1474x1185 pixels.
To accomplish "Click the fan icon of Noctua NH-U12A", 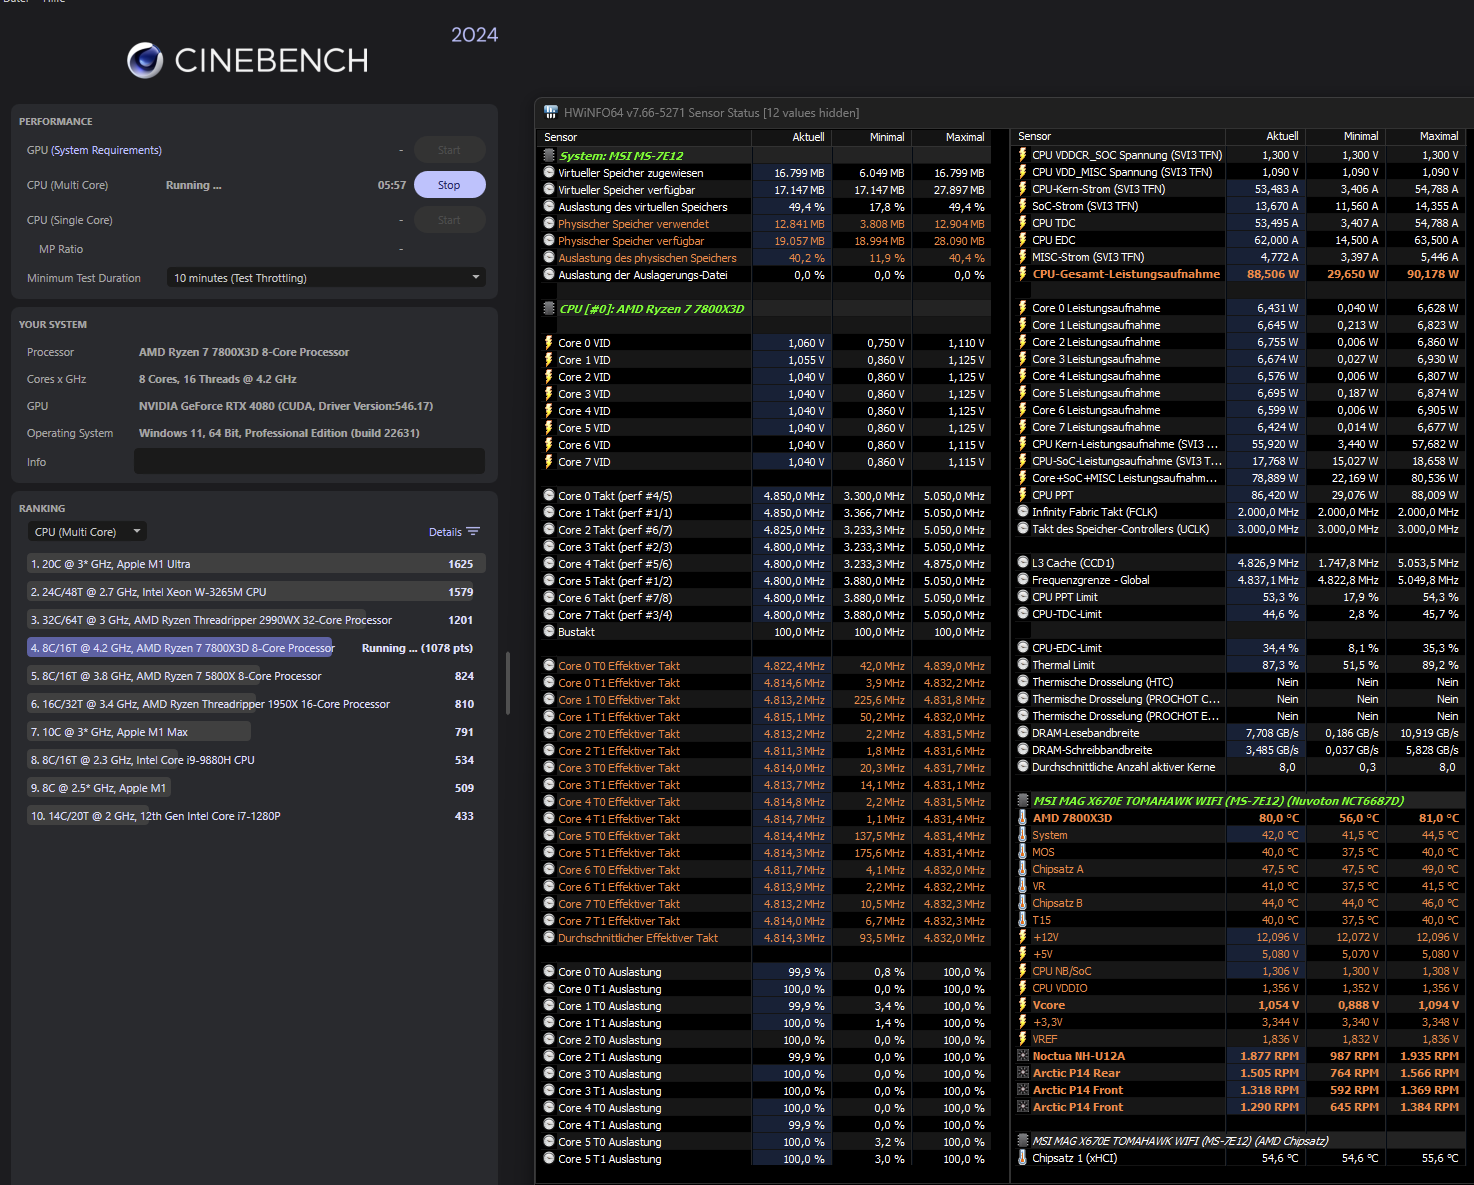I will click(1023, 1056).
